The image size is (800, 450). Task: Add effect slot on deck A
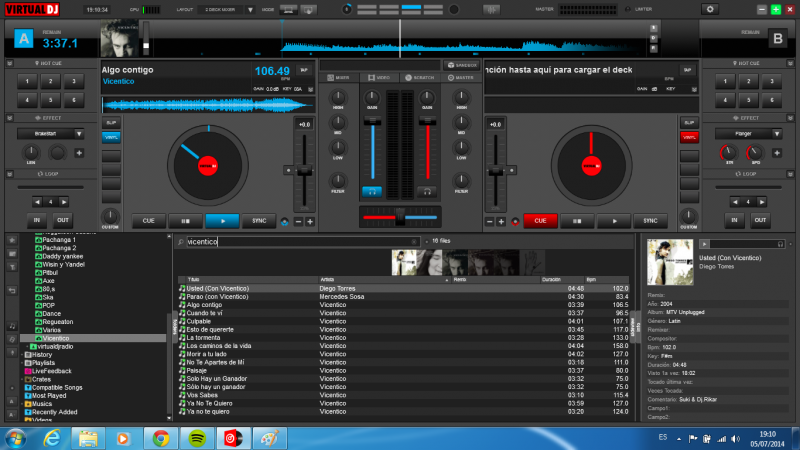79,153
